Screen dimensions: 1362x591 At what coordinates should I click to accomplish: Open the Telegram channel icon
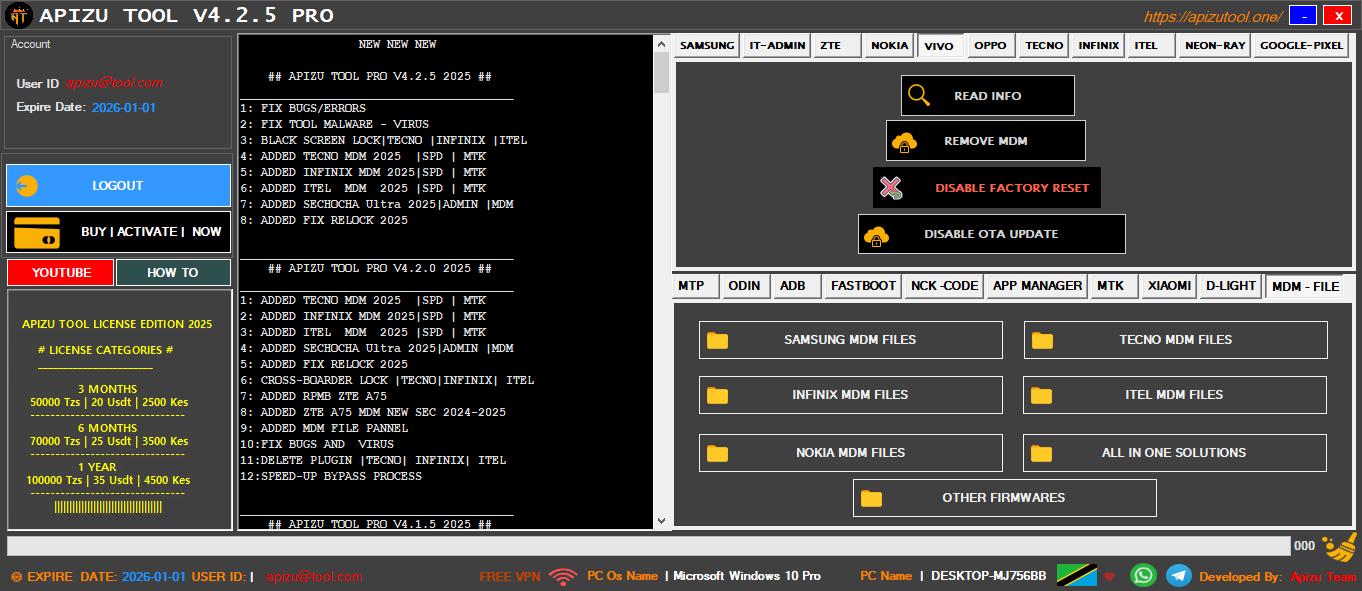tap(1179, 575)
